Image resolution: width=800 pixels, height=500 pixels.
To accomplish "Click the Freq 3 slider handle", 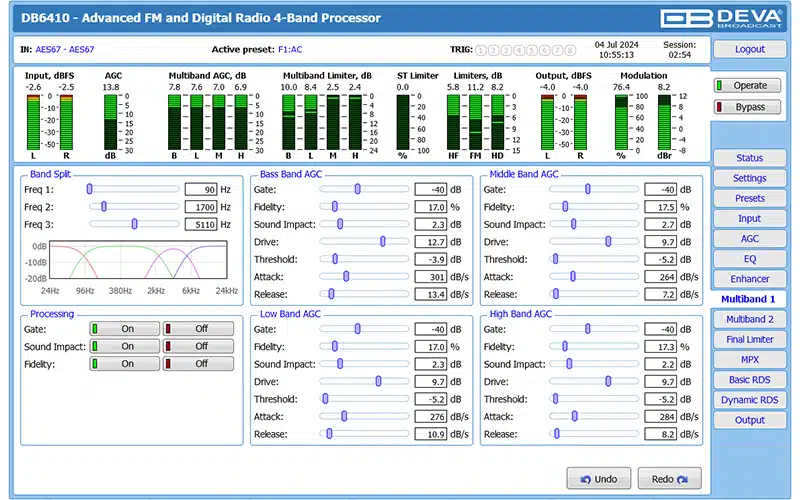I will pyautogui.click(x=135, y=224).
